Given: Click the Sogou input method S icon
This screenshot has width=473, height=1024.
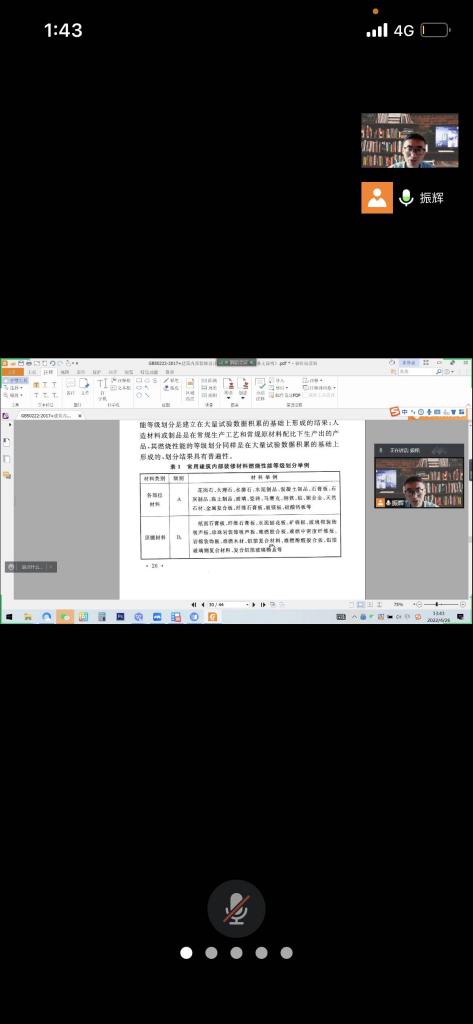Looking at the screenshot, I should pos(394,411).
